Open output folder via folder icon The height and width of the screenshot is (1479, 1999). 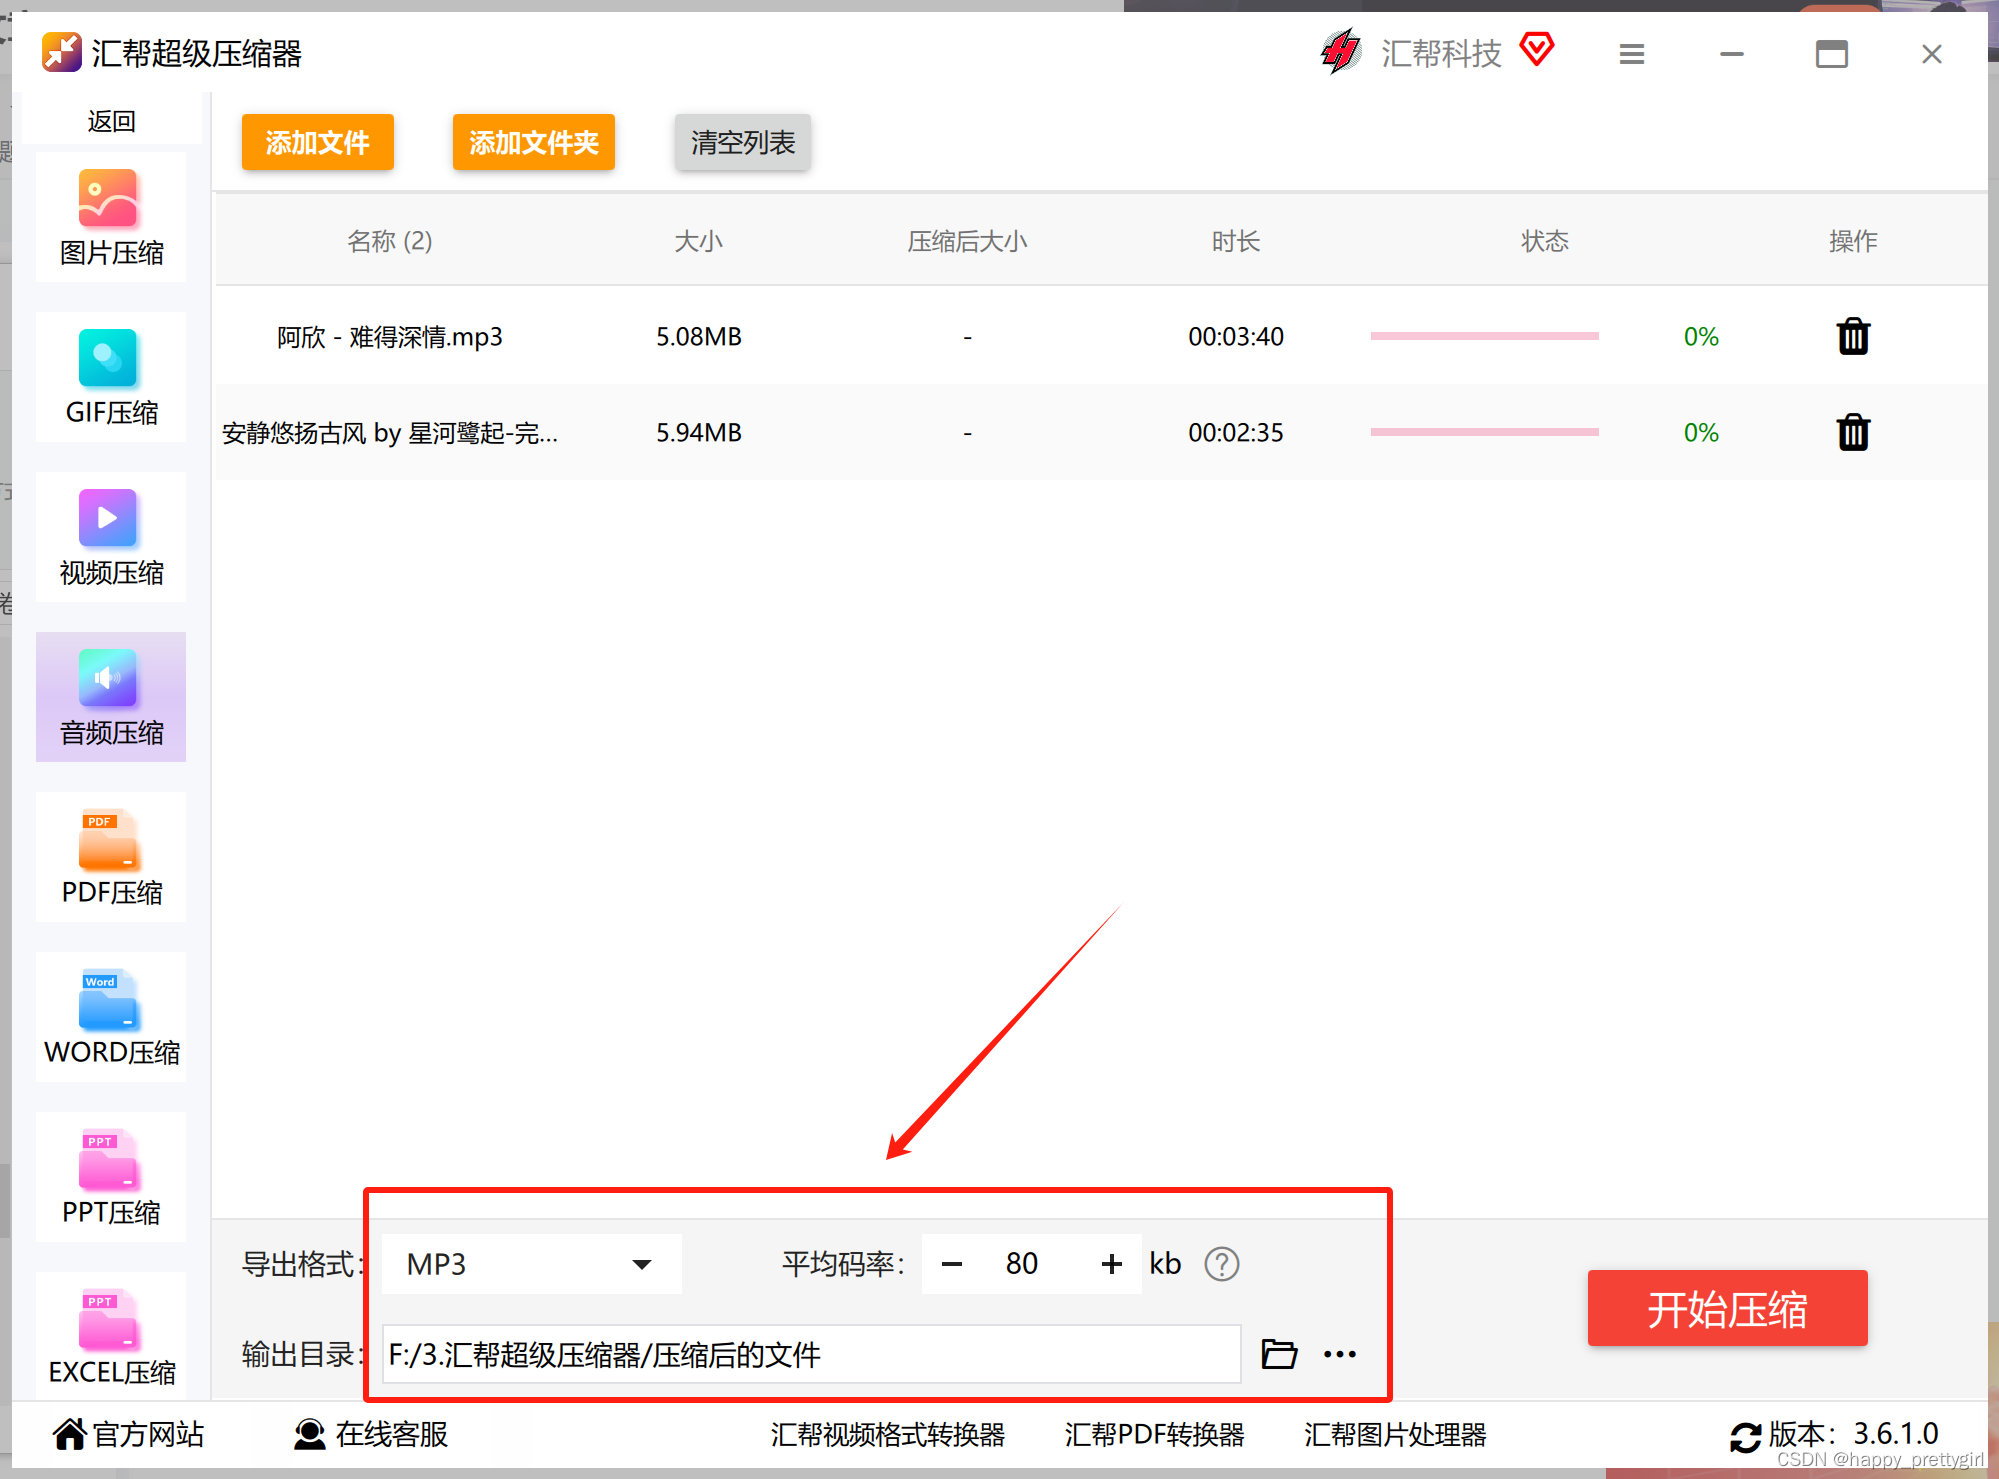pos(1279,1354)
